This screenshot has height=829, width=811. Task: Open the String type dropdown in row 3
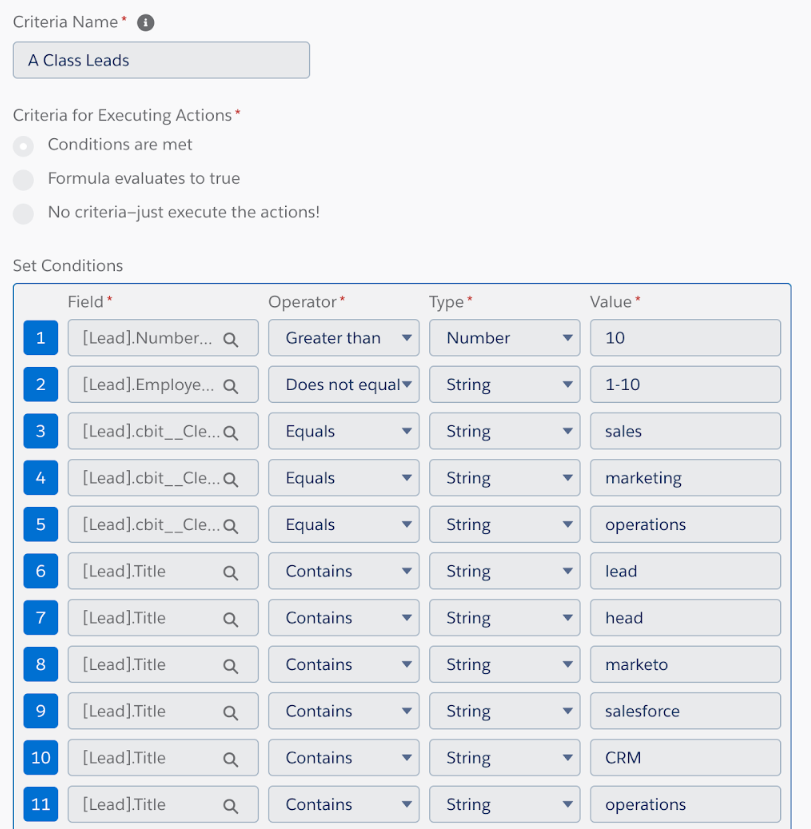click(504, 431)
